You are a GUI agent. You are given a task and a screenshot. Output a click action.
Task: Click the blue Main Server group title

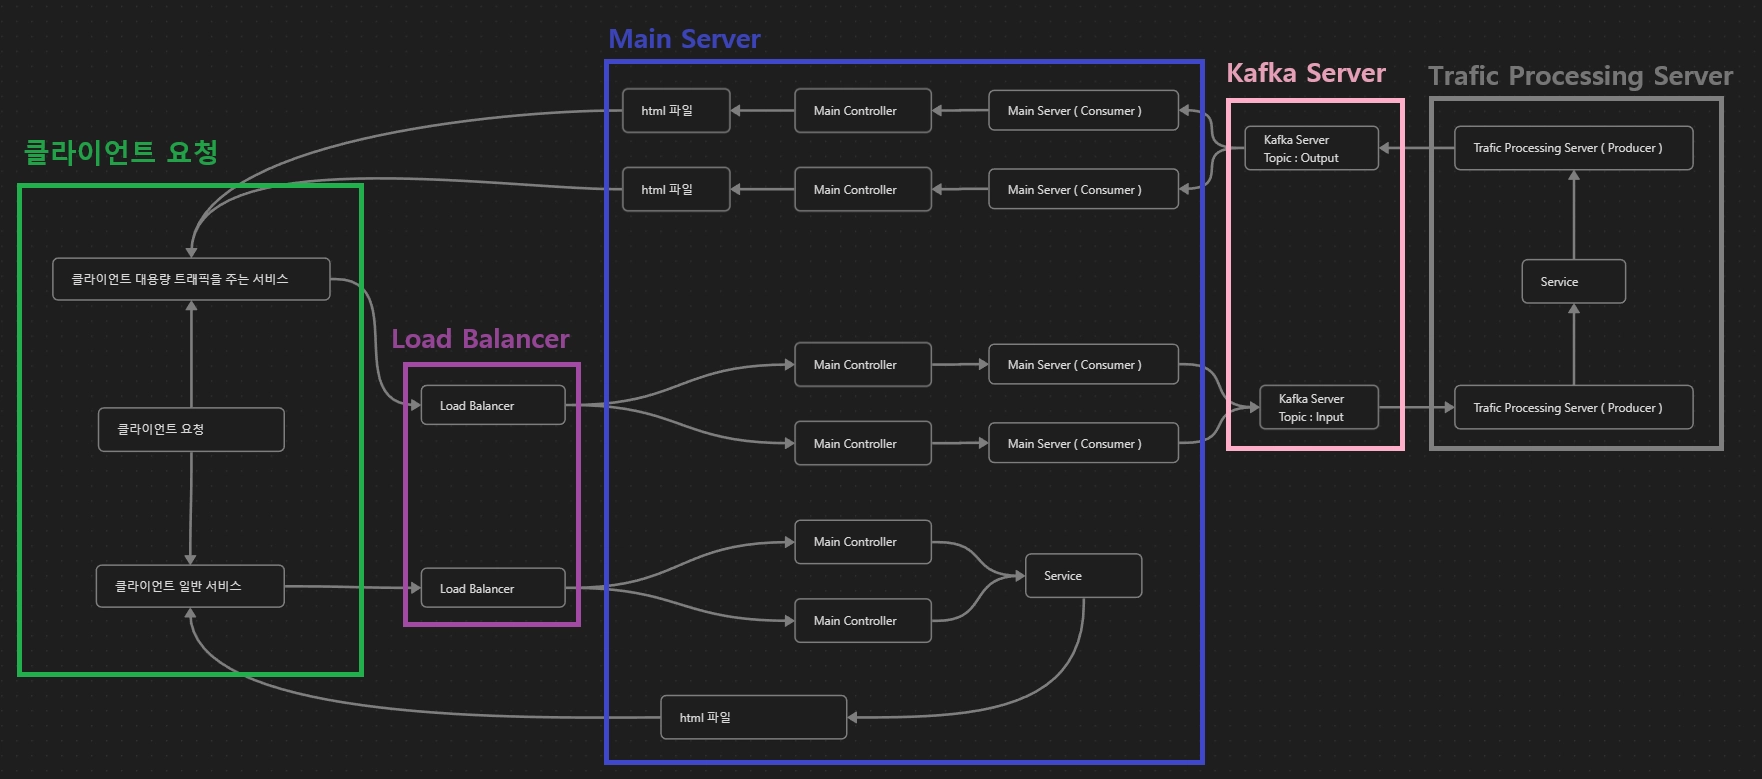tap(684, 39)
